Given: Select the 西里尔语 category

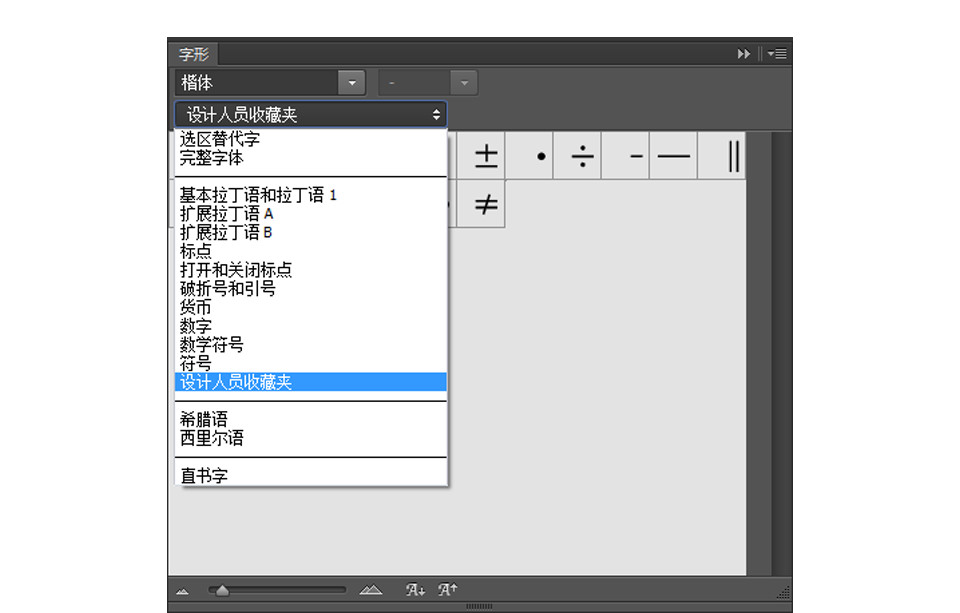Looking at the screenshot, I should click(311, 438).
